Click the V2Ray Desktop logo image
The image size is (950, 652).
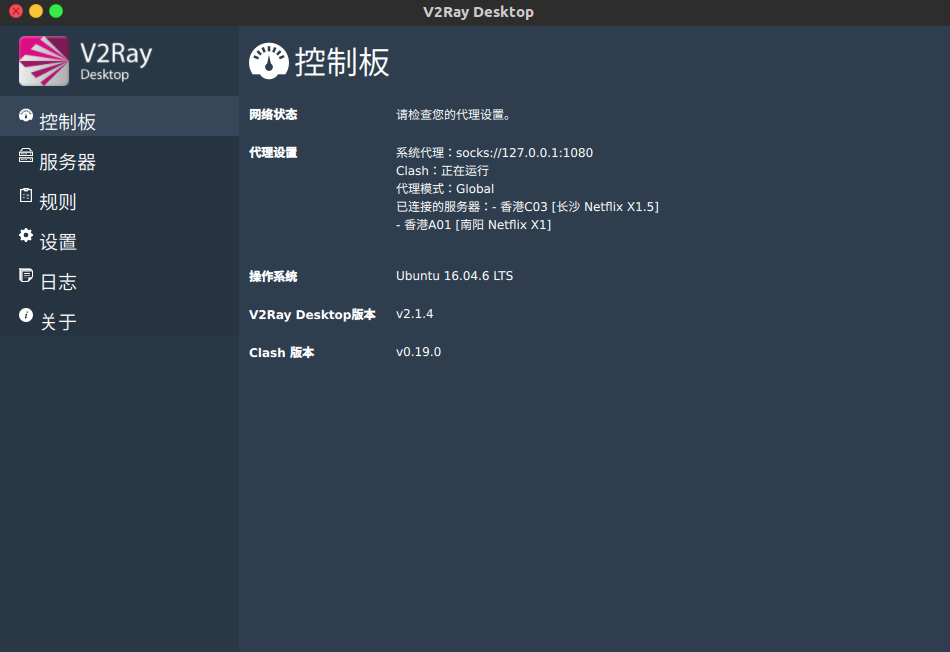(x=44, y=61)
